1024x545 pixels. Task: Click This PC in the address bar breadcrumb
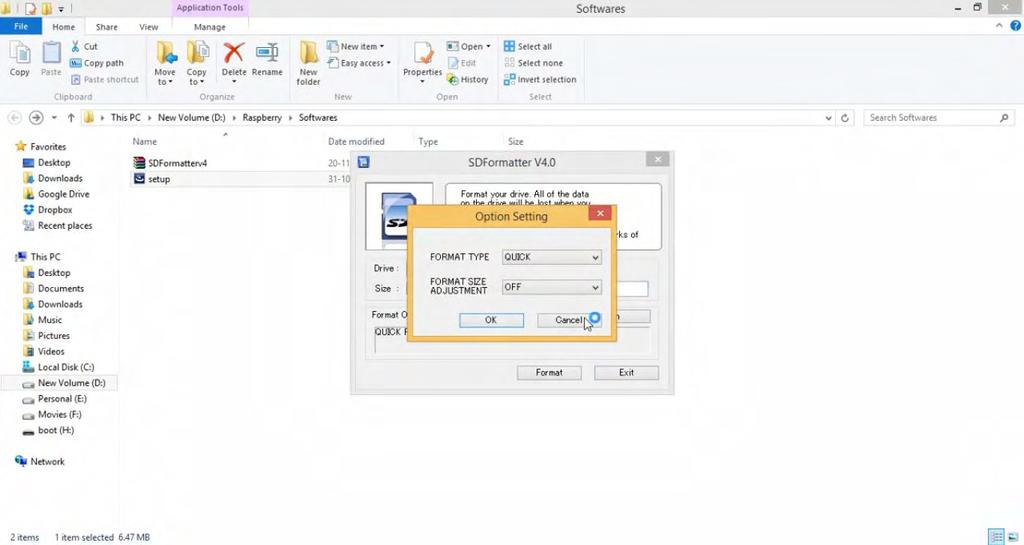[125, 118]
